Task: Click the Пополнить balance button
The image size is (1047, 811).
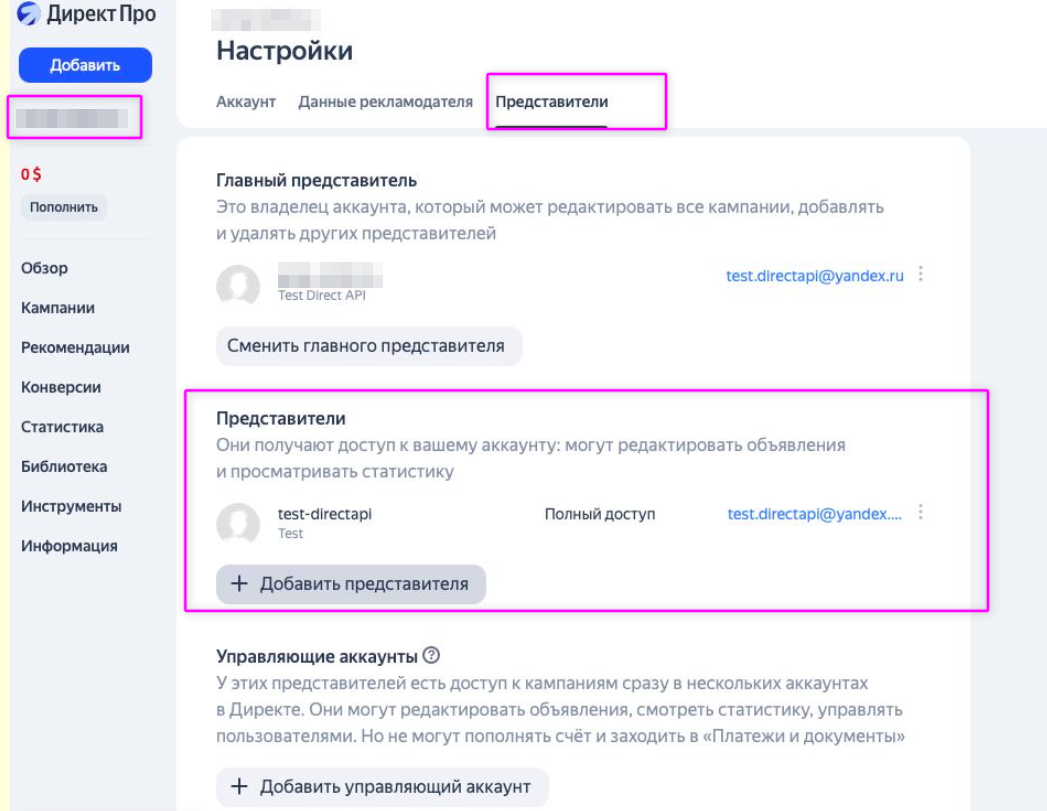Action: pos(64,207)
